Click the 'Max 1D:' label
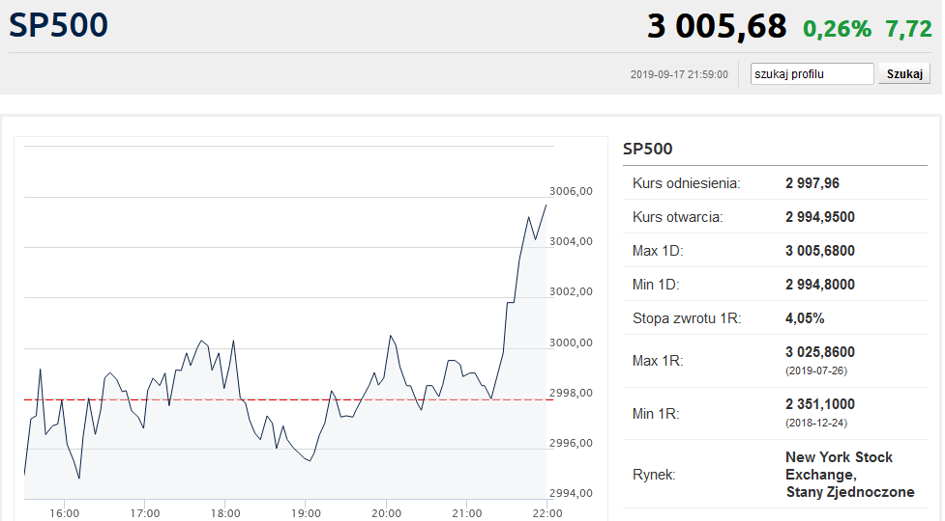 click(x=658, y=251)
